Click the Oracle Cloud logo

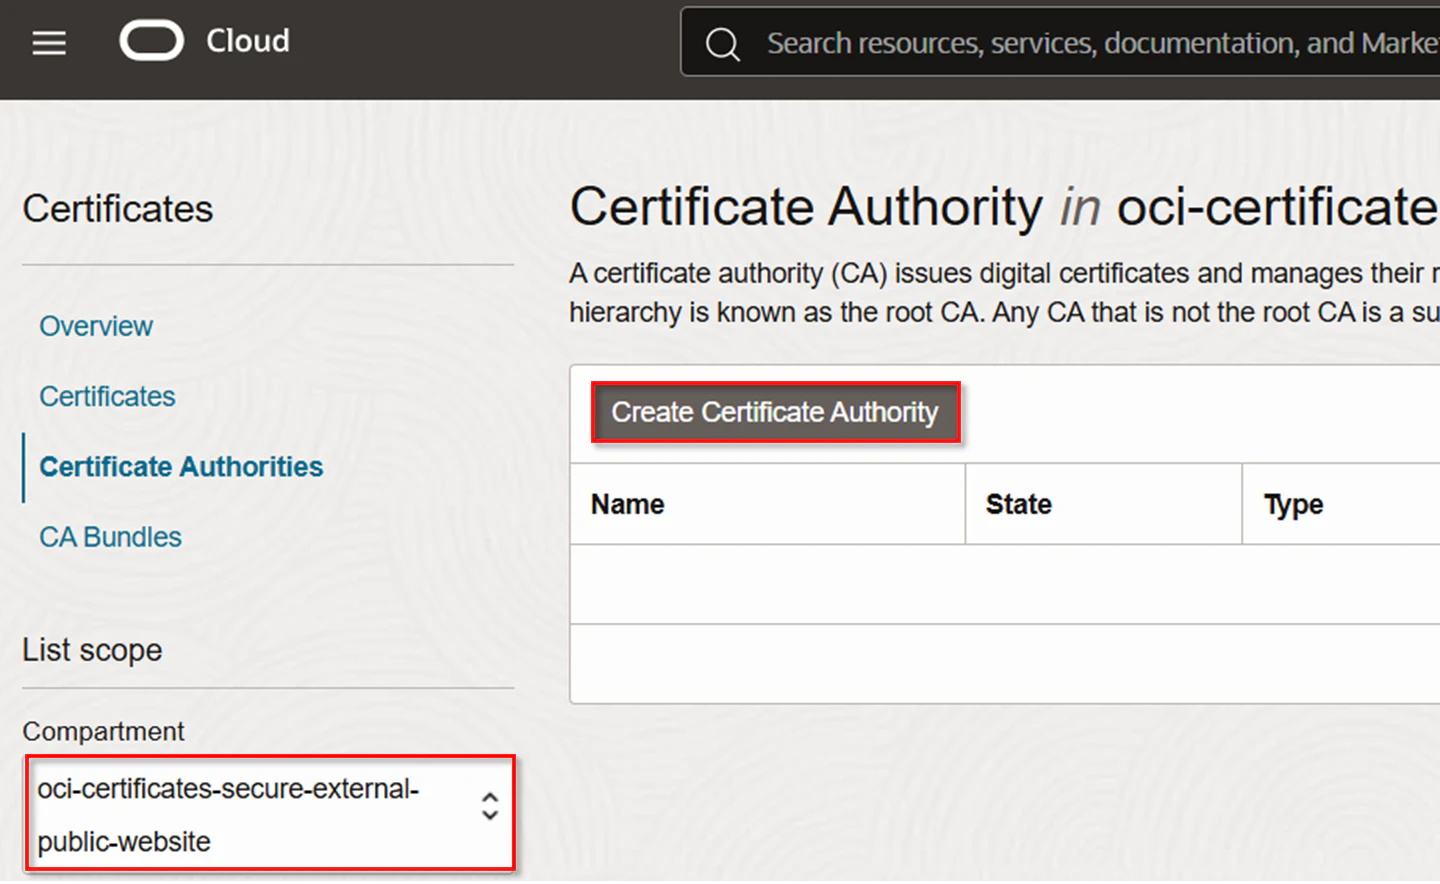tap(152, 41)
